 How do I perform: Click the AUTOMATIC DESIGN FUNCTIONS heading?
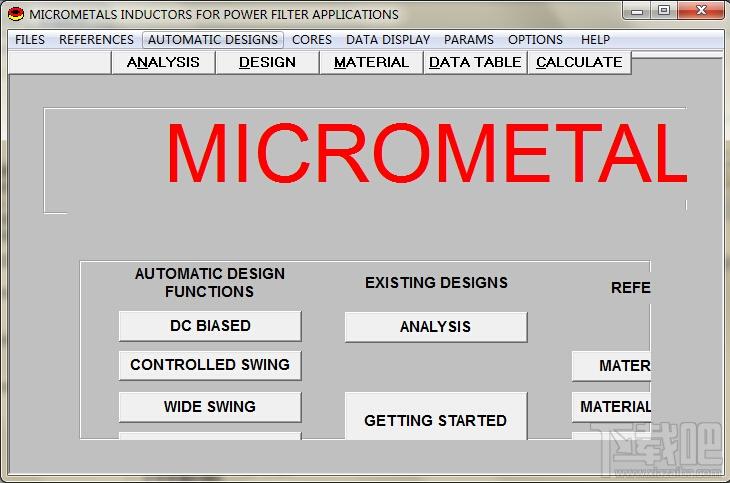(x=210, y=282)
